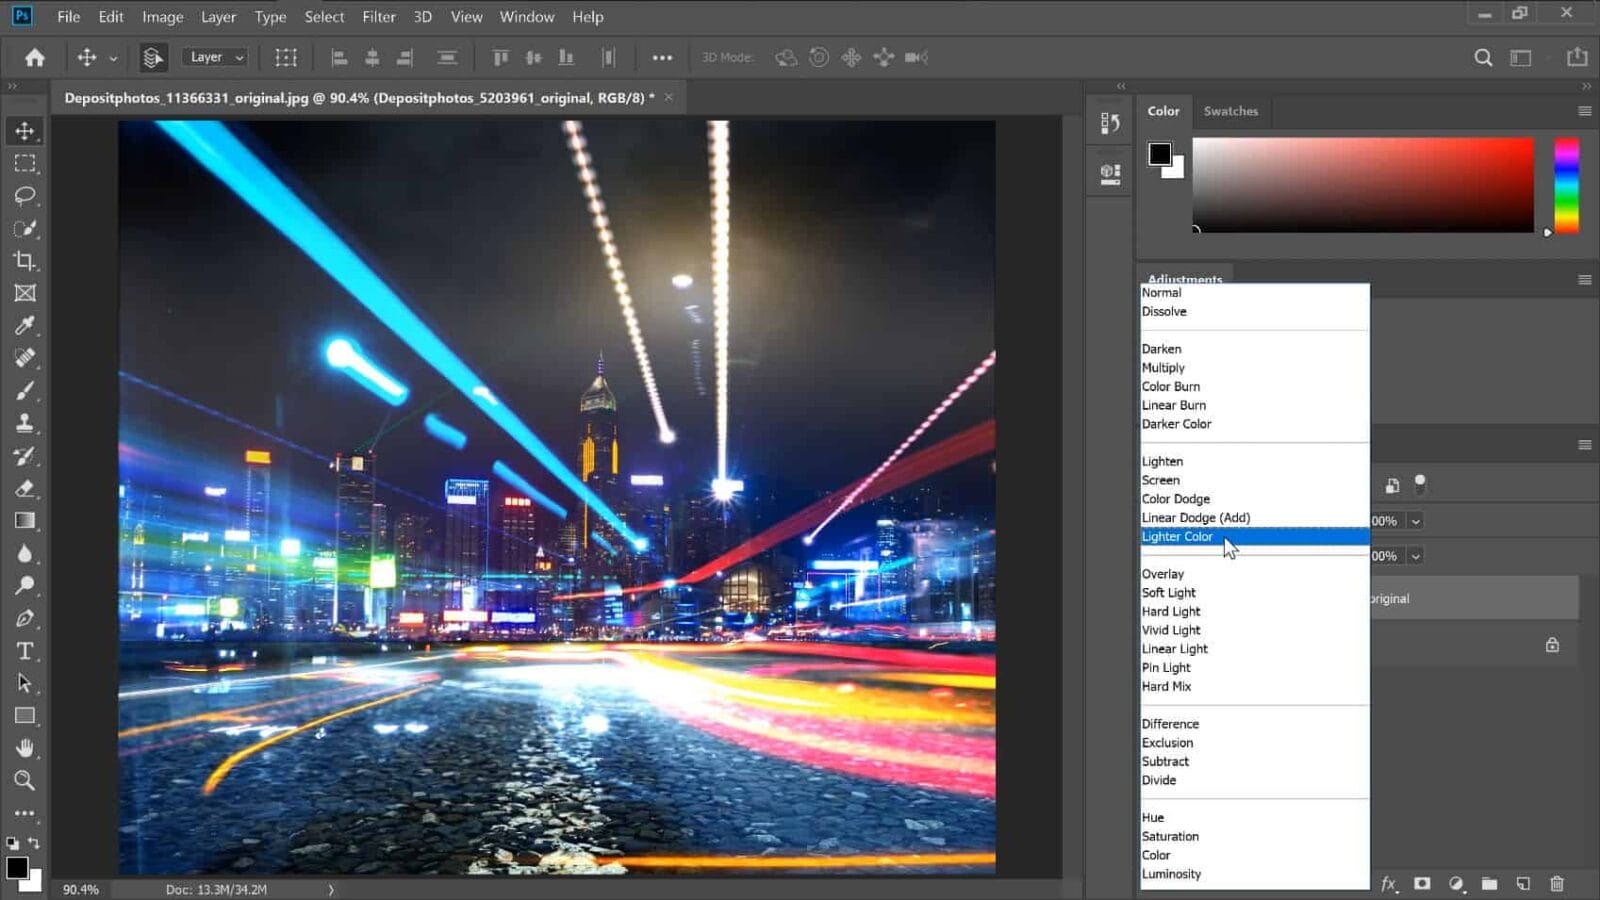
Task: Delete the layer using the trash icon
Action: pos(1557,885)
